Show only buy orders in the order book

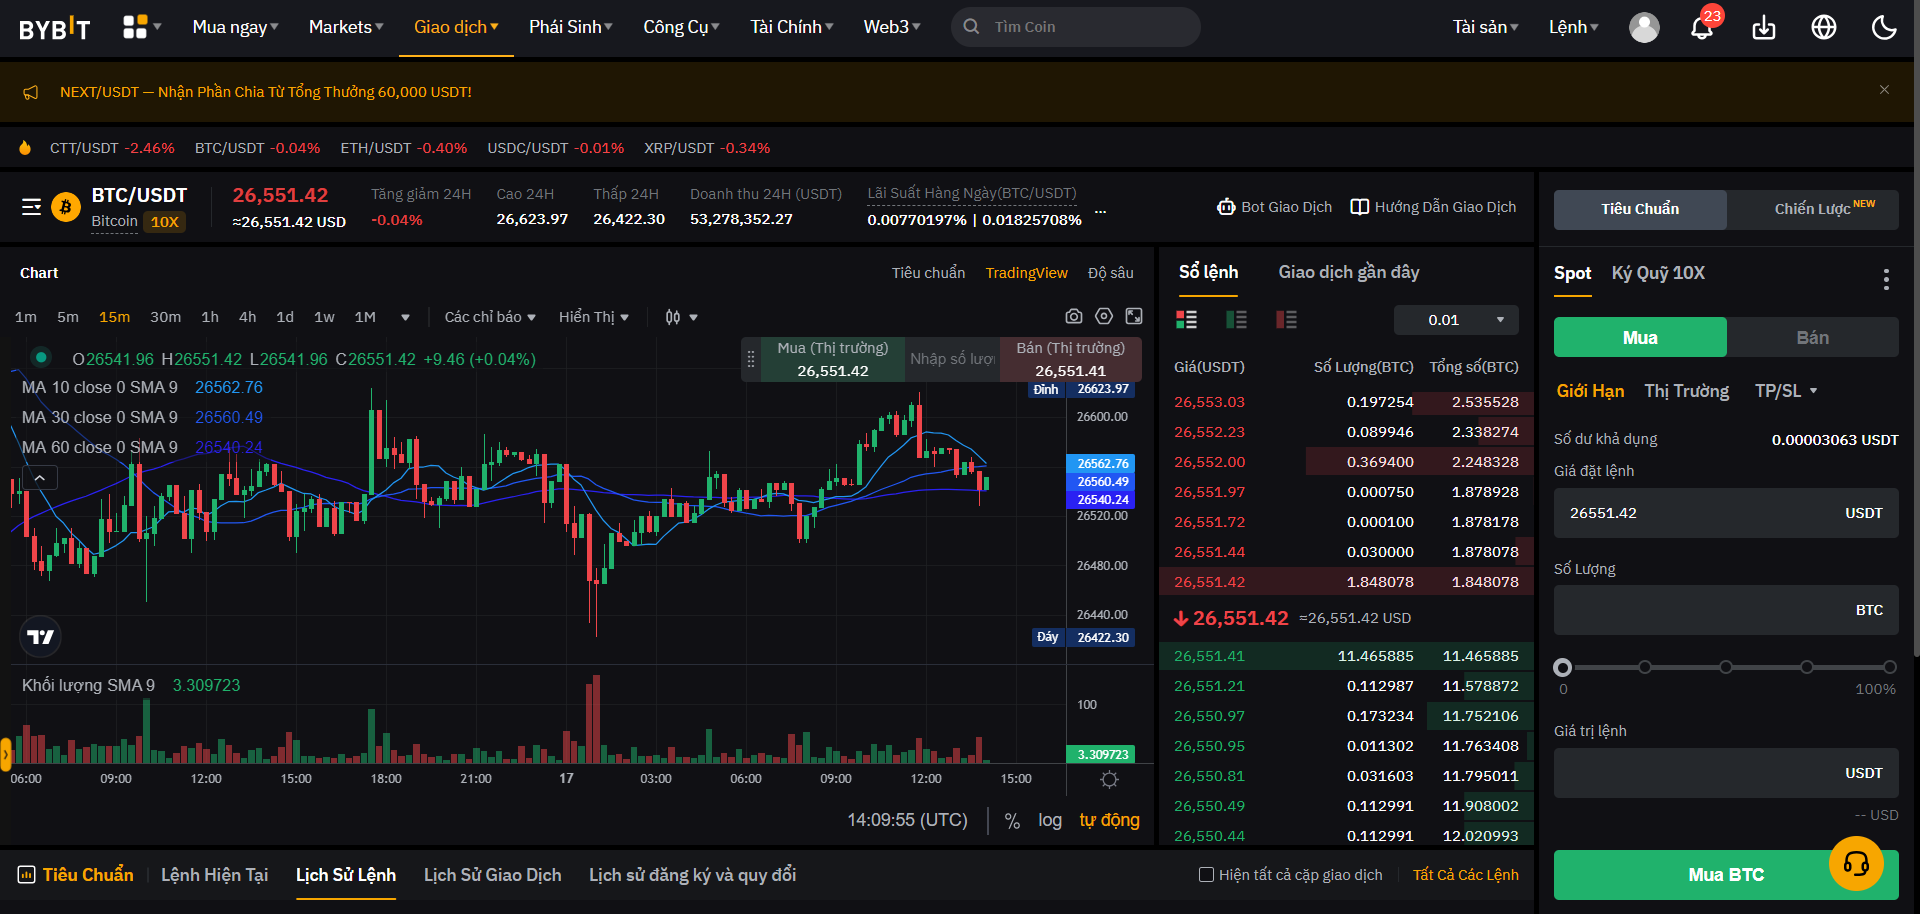point(1237,319)
